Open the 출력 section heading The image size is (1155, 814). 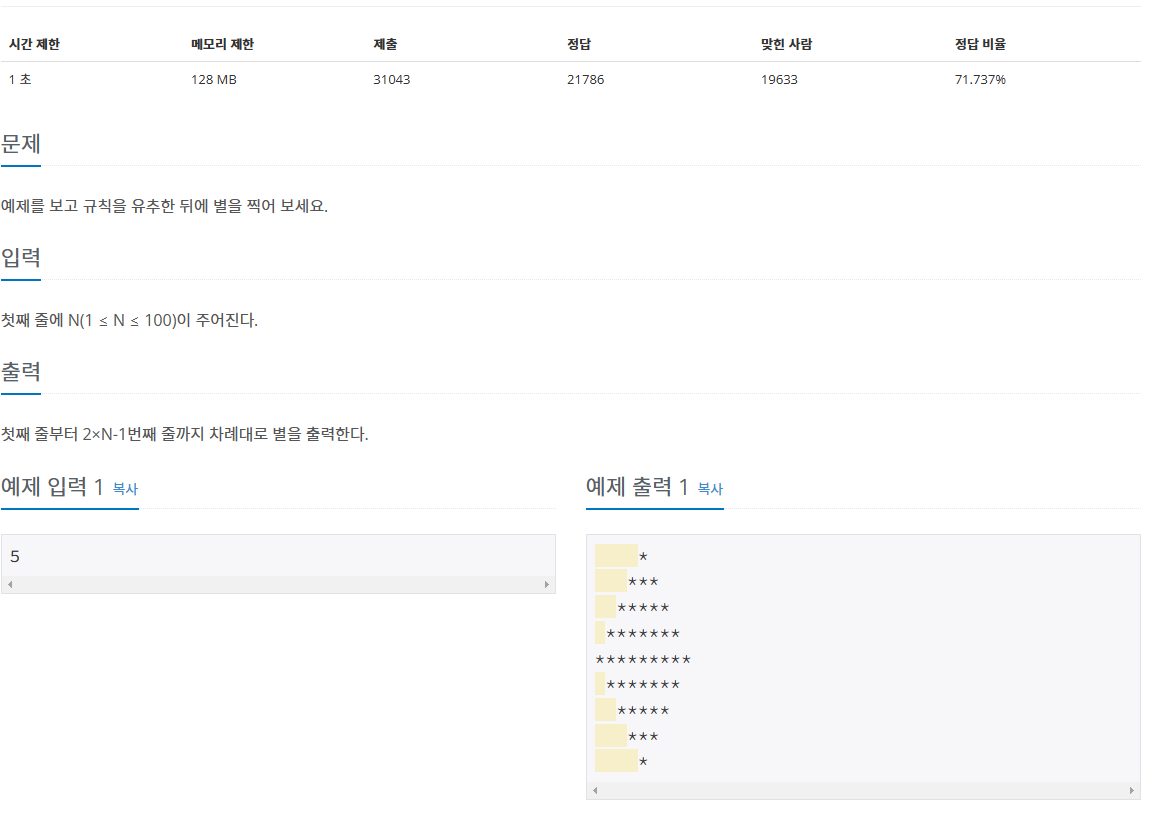coord(21,371)
